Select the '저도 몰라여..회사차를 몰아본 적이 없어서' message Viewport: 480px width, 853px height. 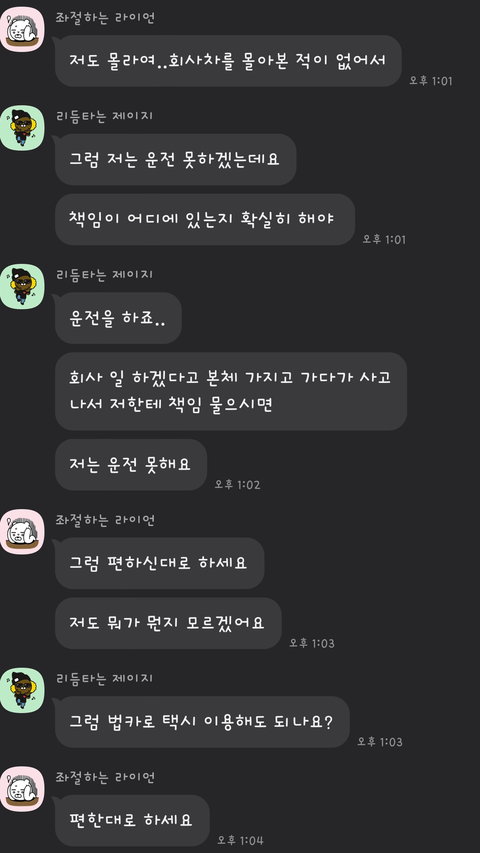pyautogui.click(x=229, y=60)
